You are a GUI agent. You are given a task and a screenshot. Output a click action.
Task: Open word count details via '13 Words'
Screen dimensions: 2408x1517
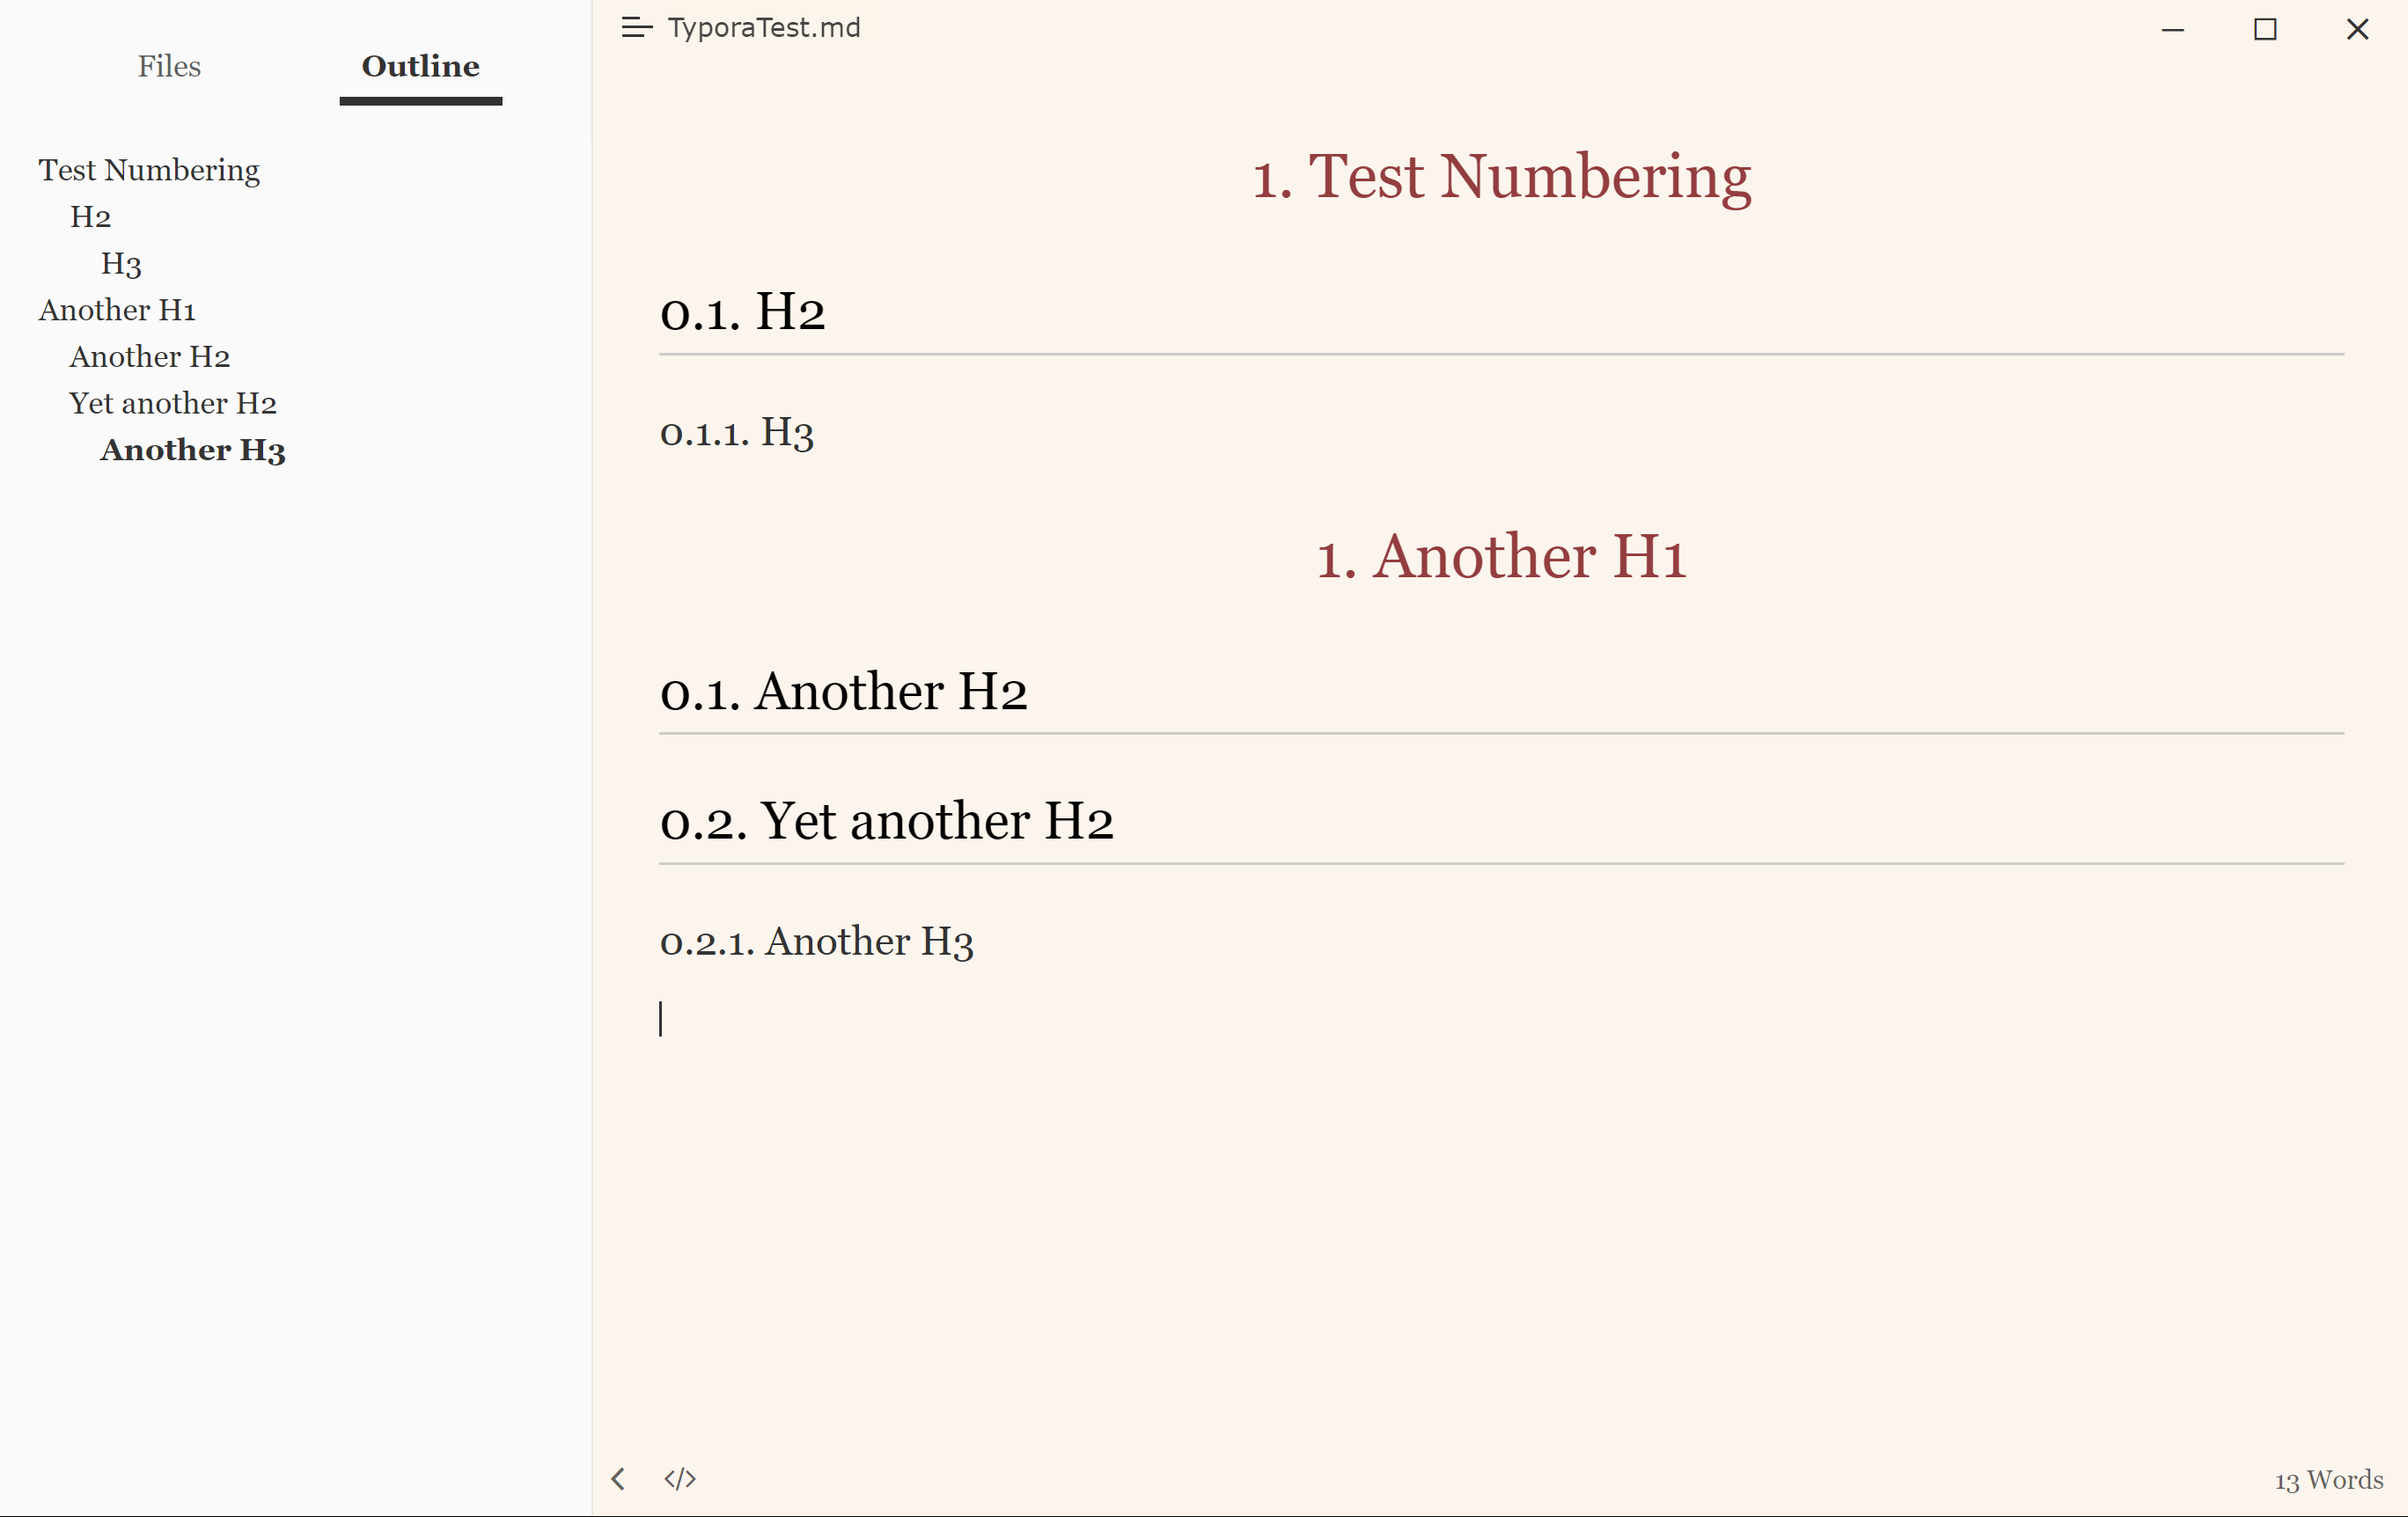click(2327, 1479)
